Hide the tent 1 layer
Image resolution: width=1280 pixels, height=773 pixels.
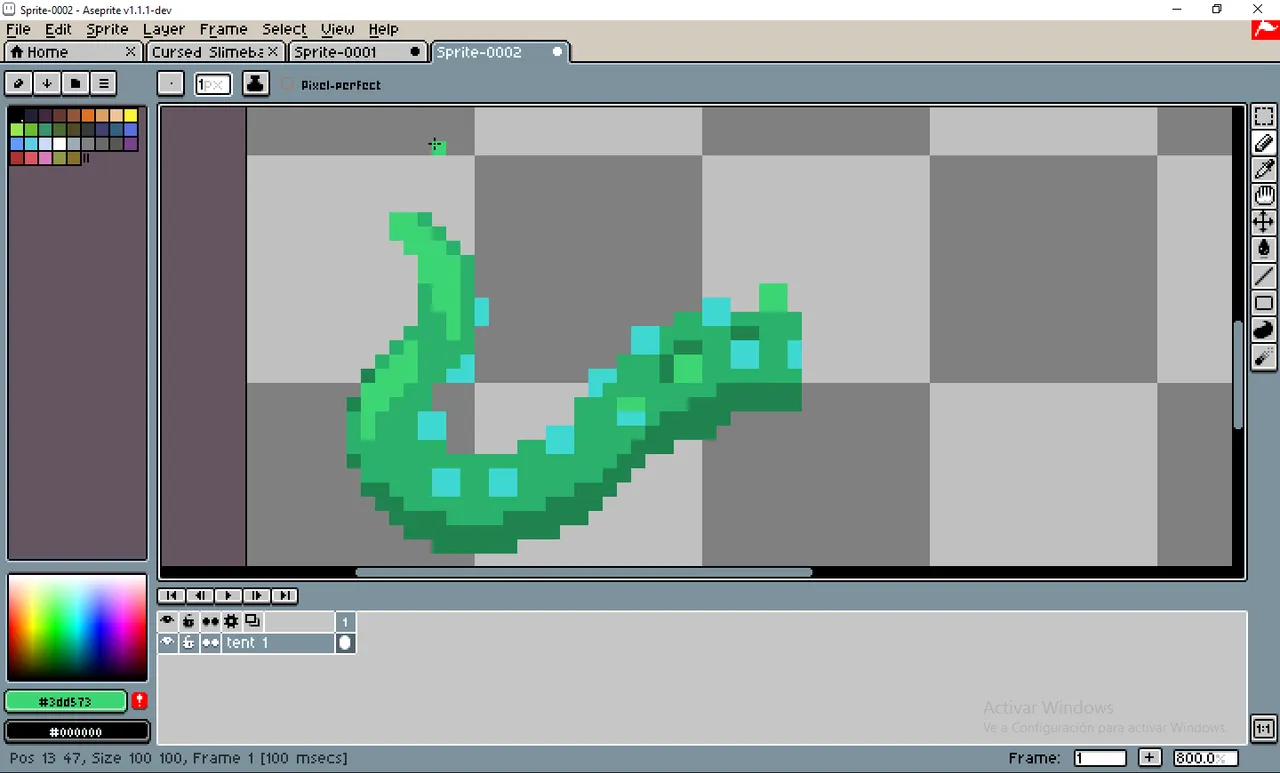pos(167,643)
